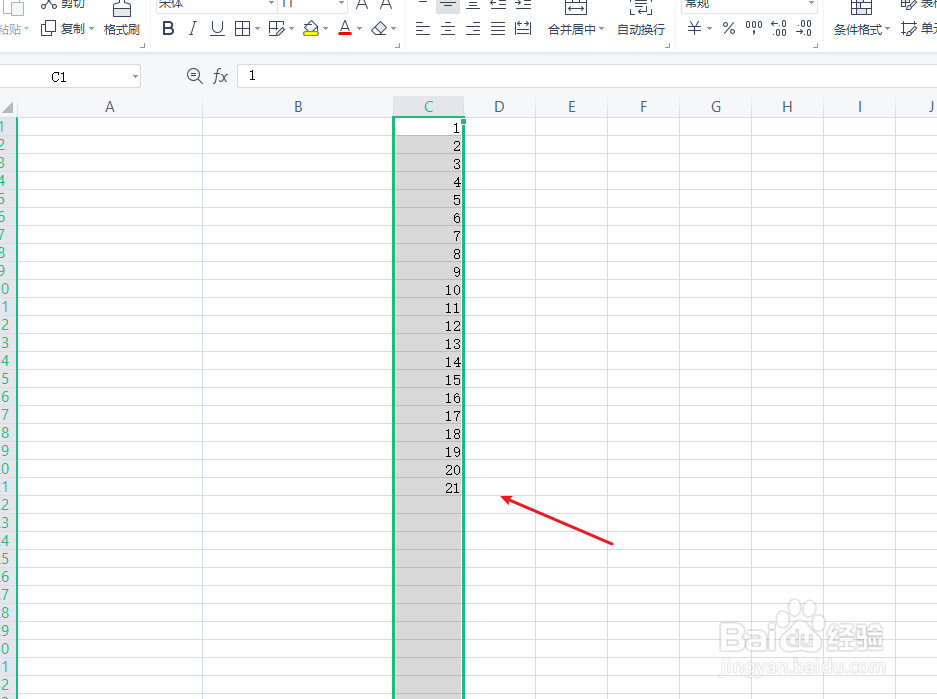The width and height of the screenshot is (937, 699).
Task: Click cell containing 21 in column C
Action: tap(428, 487)
